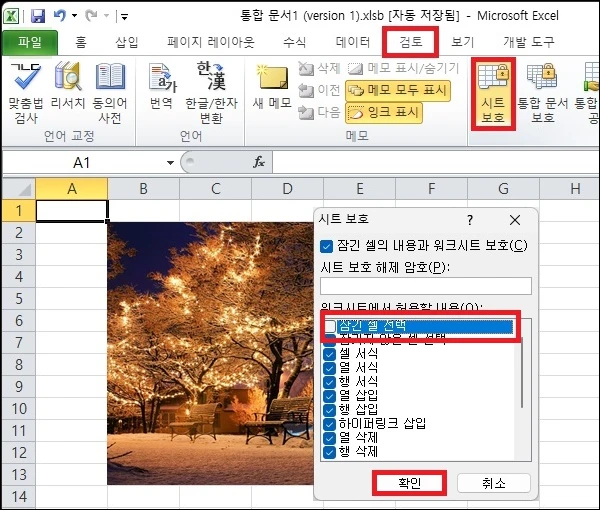This screenshot has height=510, width=600.
Task: Switch to the 데이터 tab
Action: pos(353,42)
